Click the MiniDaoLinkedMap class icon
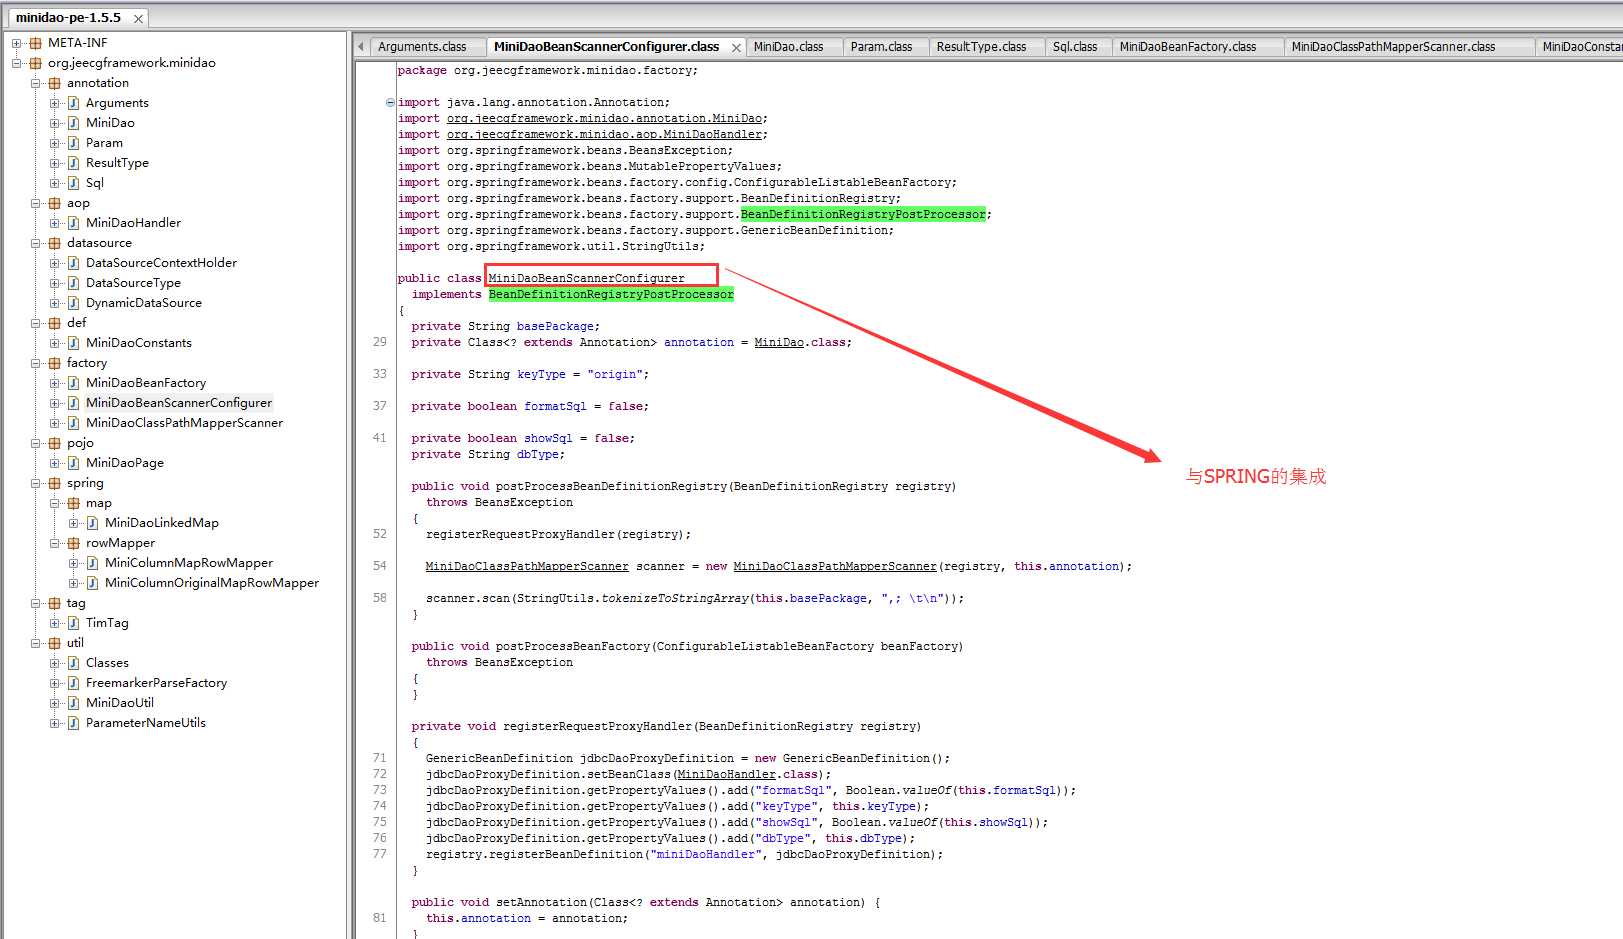1623x939 pixels. point(92,523)
